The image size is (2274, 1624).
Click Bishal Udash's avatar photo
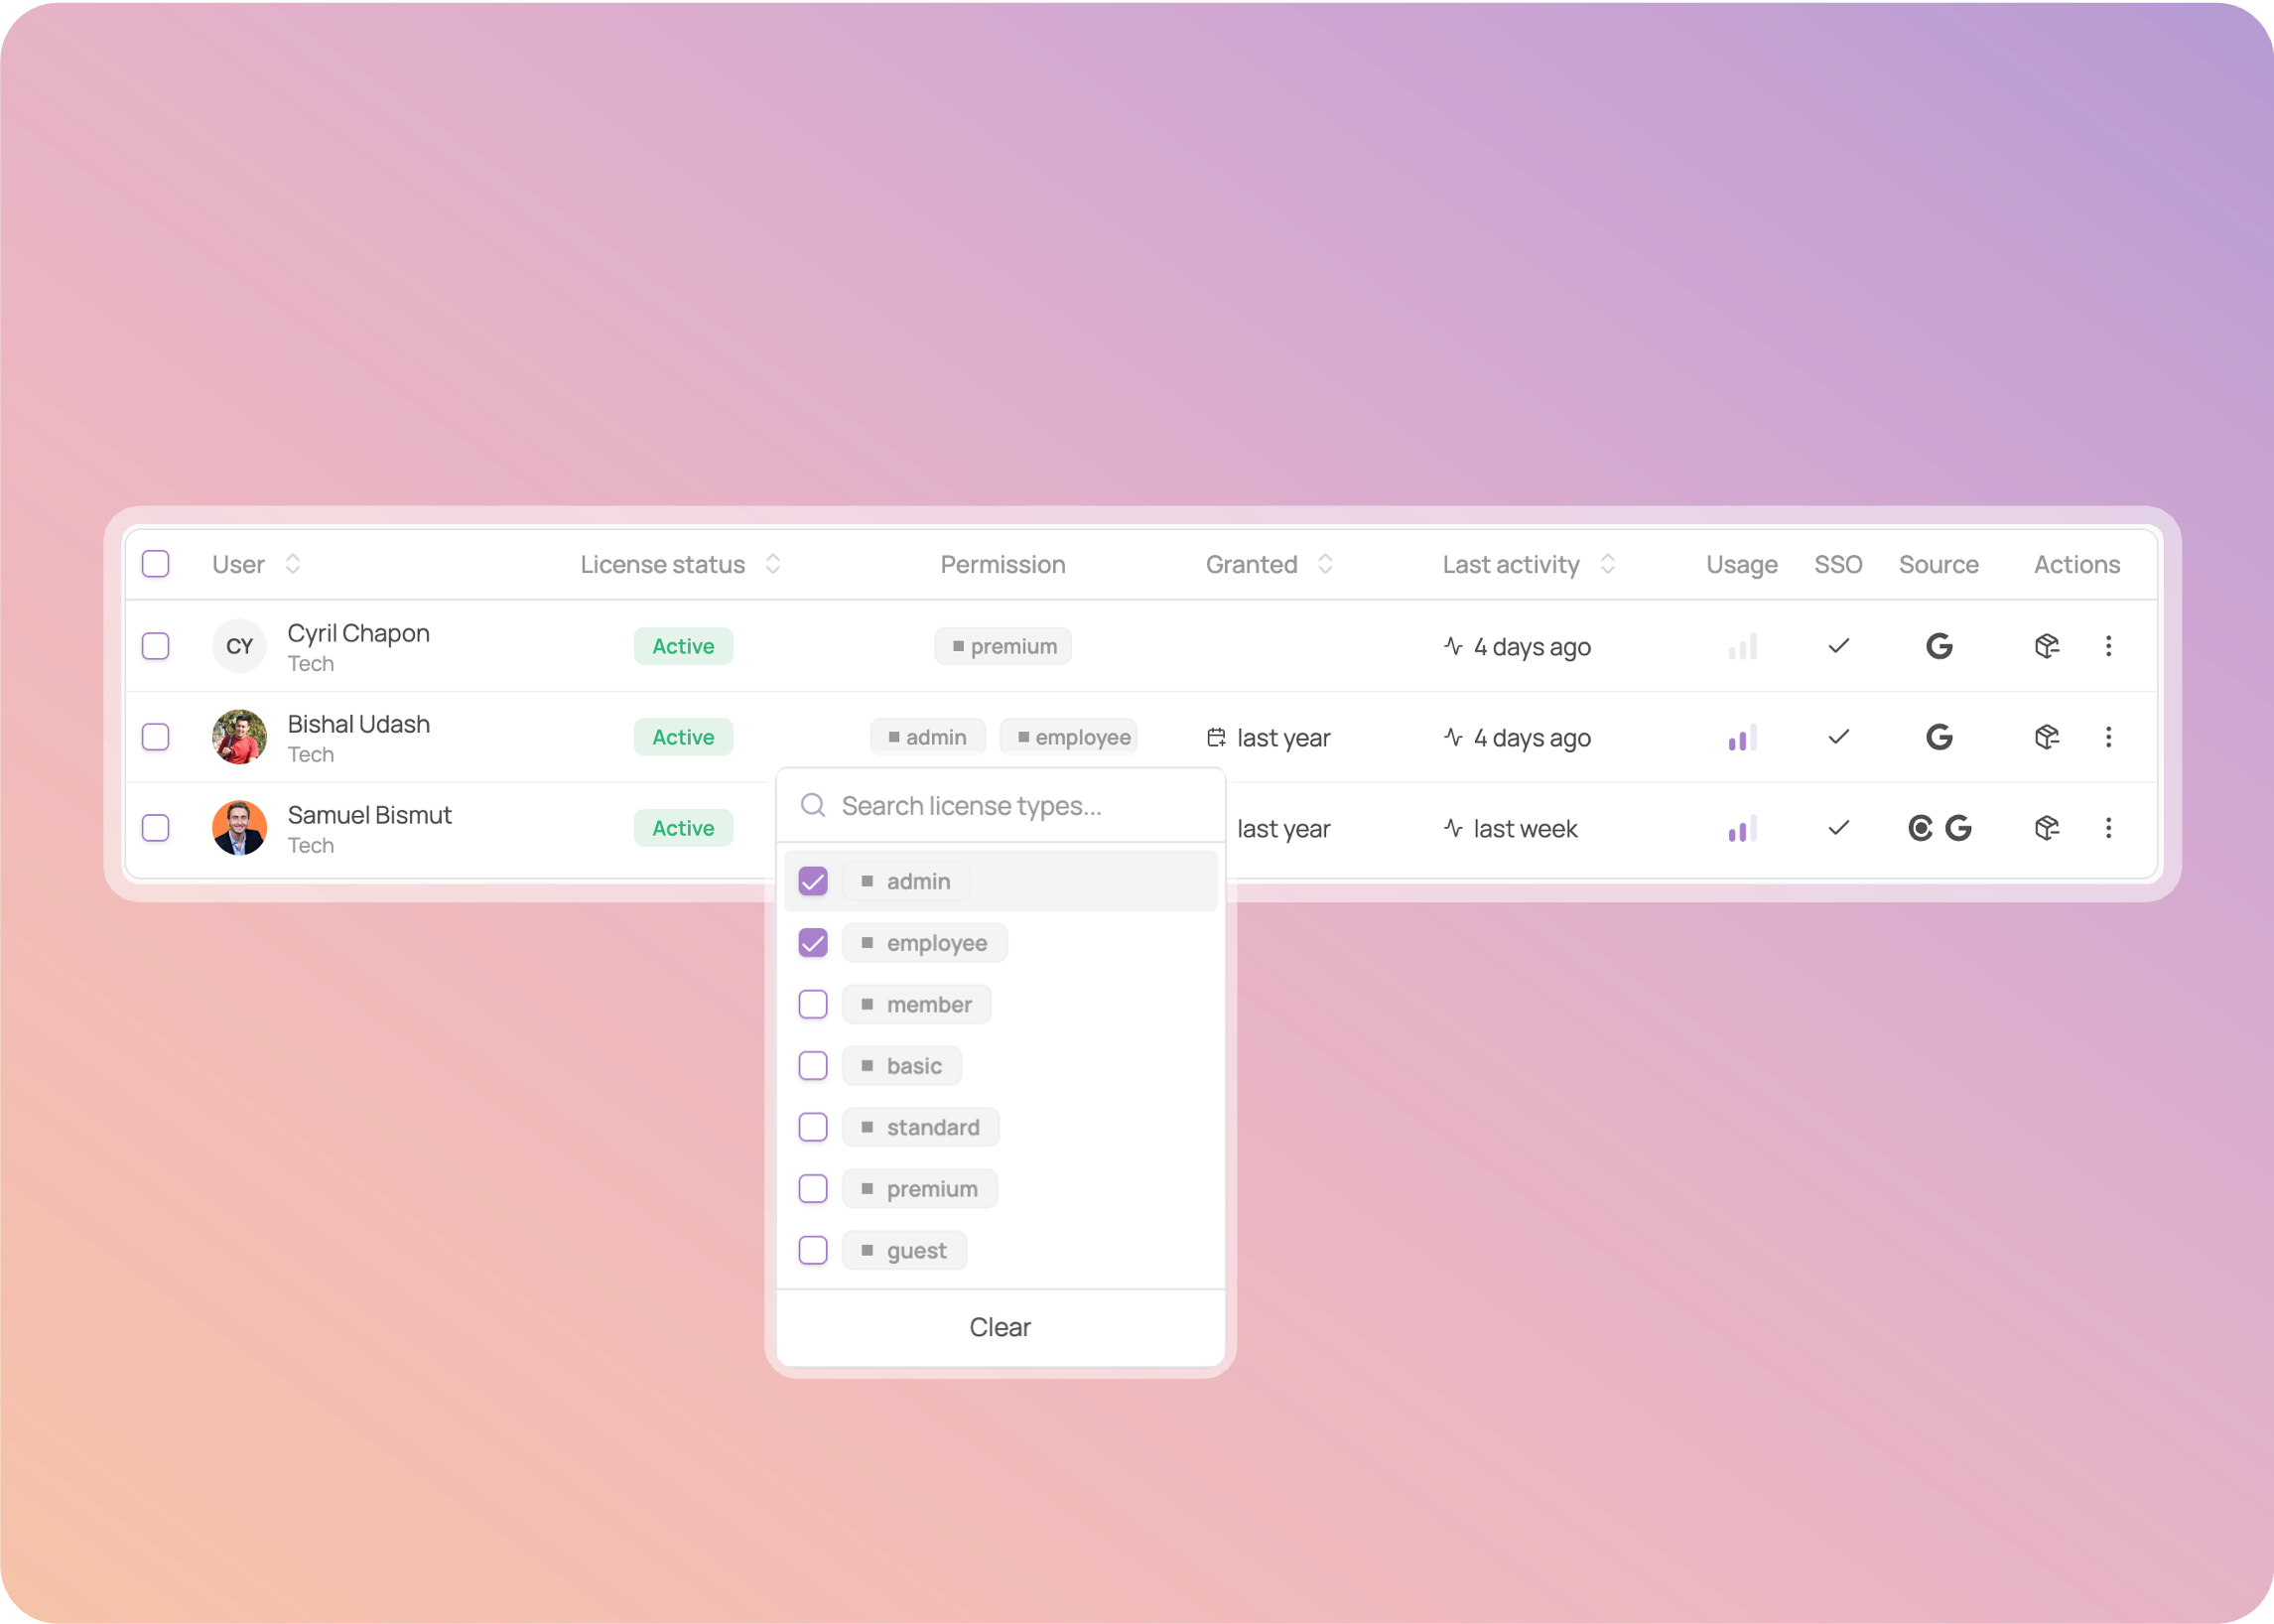pos(240,737)
